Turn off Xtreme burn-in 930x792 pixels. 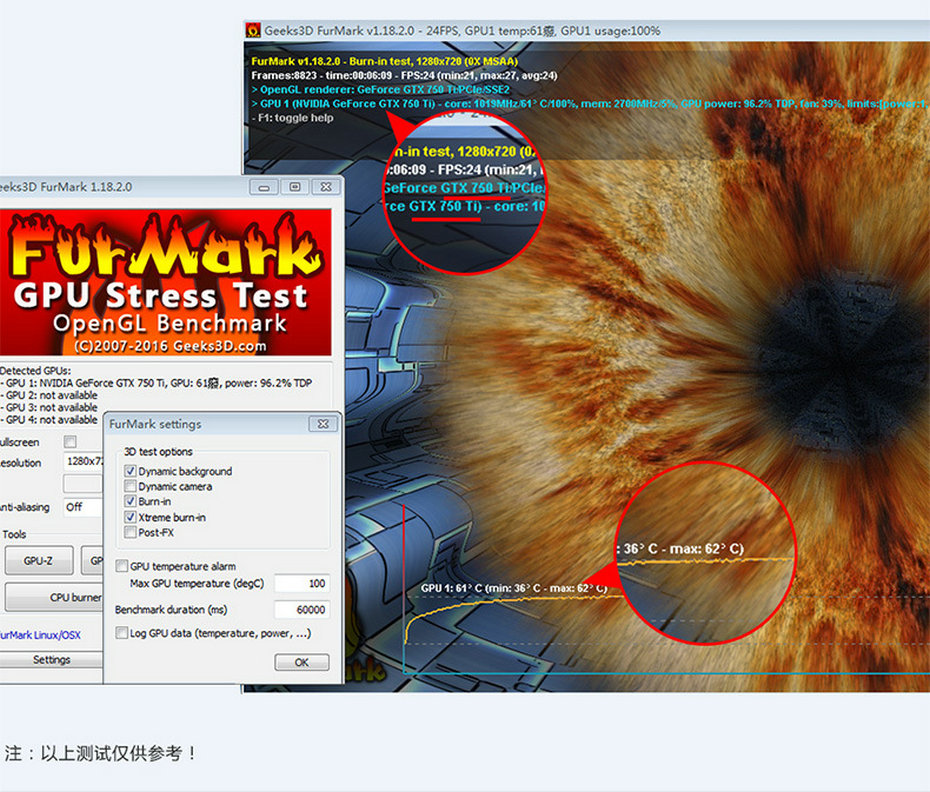[130, 517]
